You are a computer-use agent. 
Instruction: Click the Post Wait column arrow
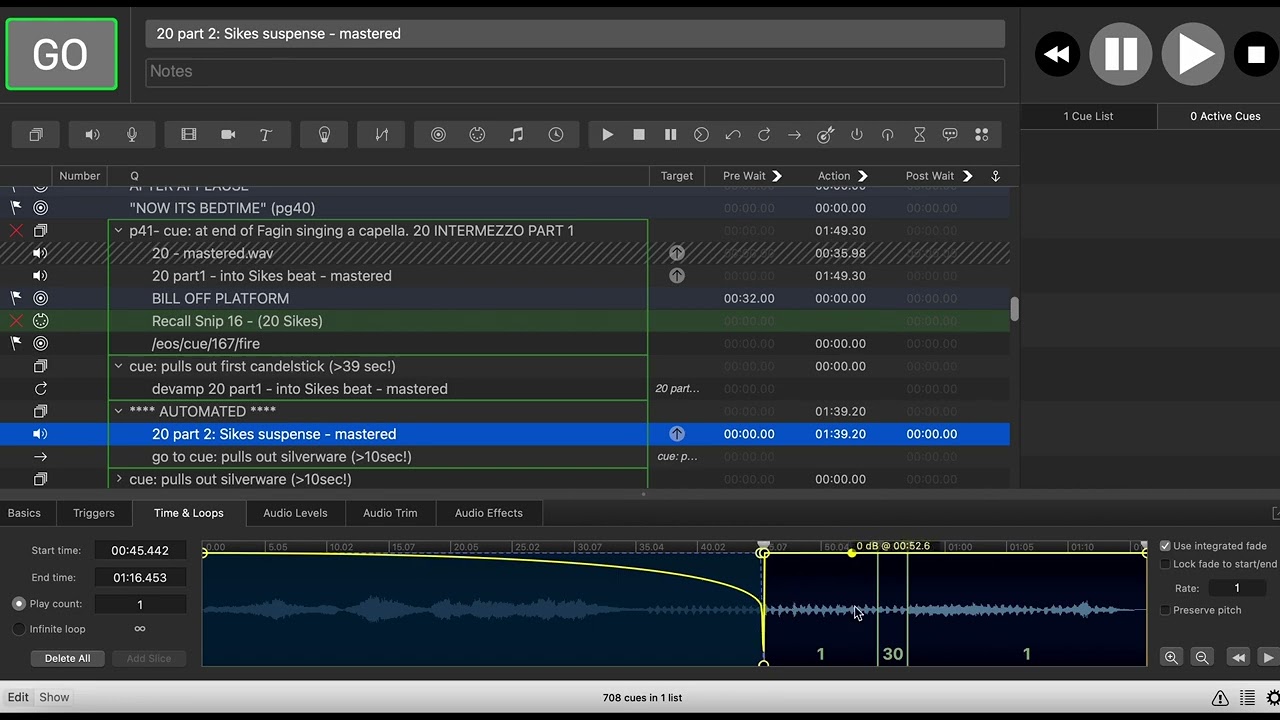pyautogui.click(x=968, y=176)
